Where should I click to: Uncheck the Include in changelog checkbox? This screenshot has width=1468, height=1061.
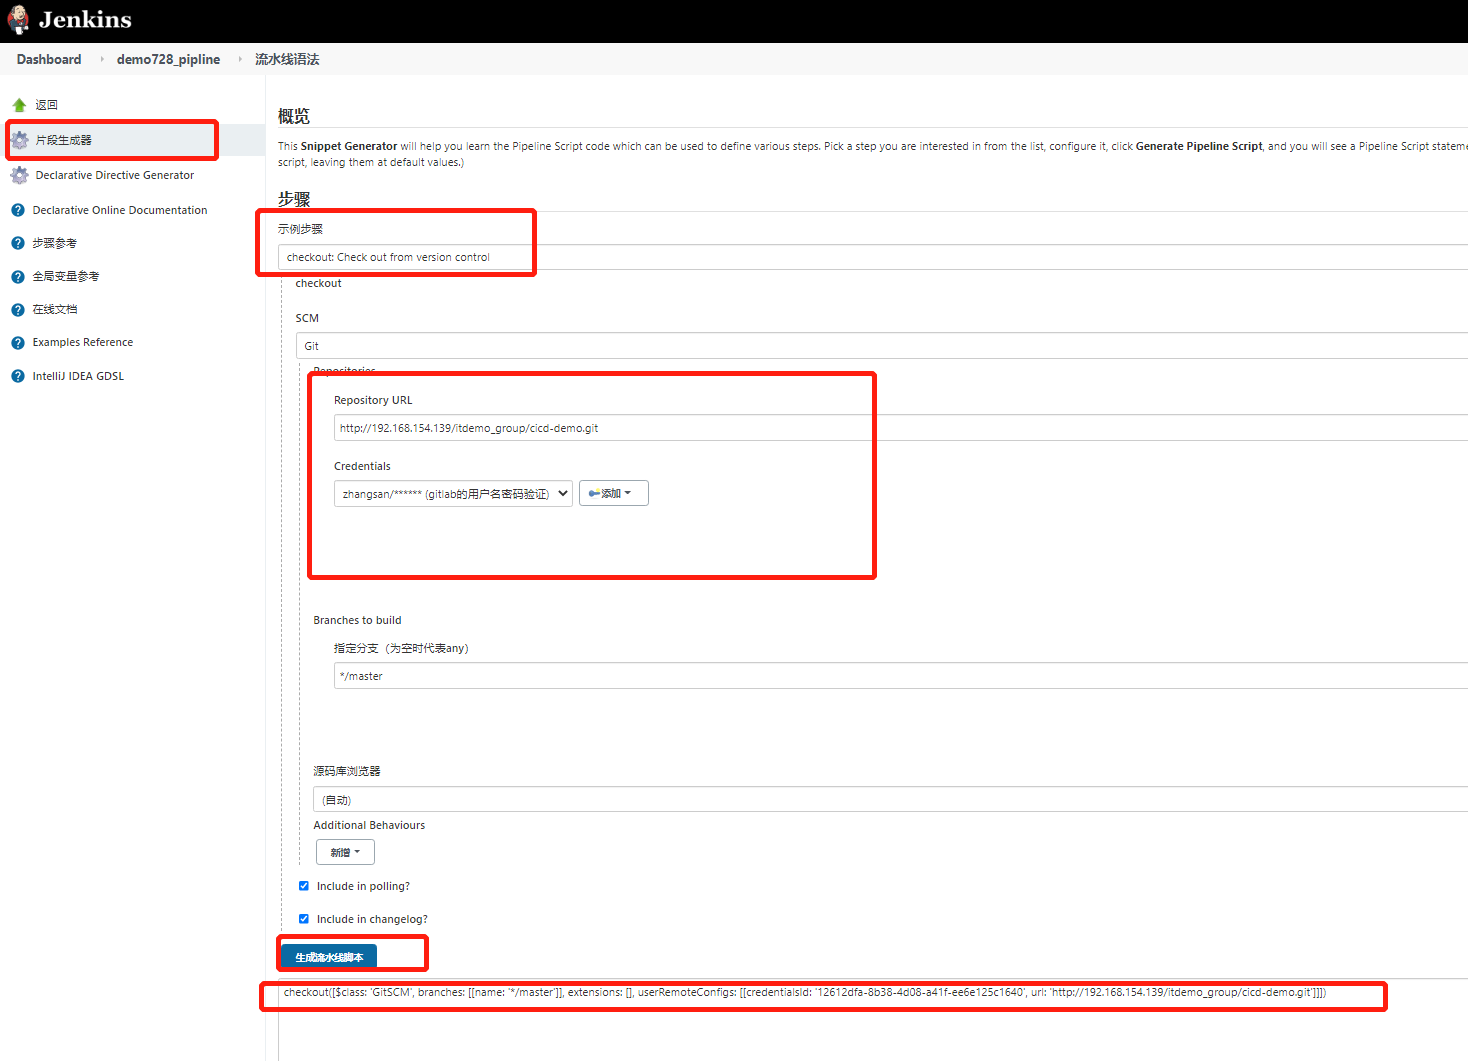tap(304, 919)
